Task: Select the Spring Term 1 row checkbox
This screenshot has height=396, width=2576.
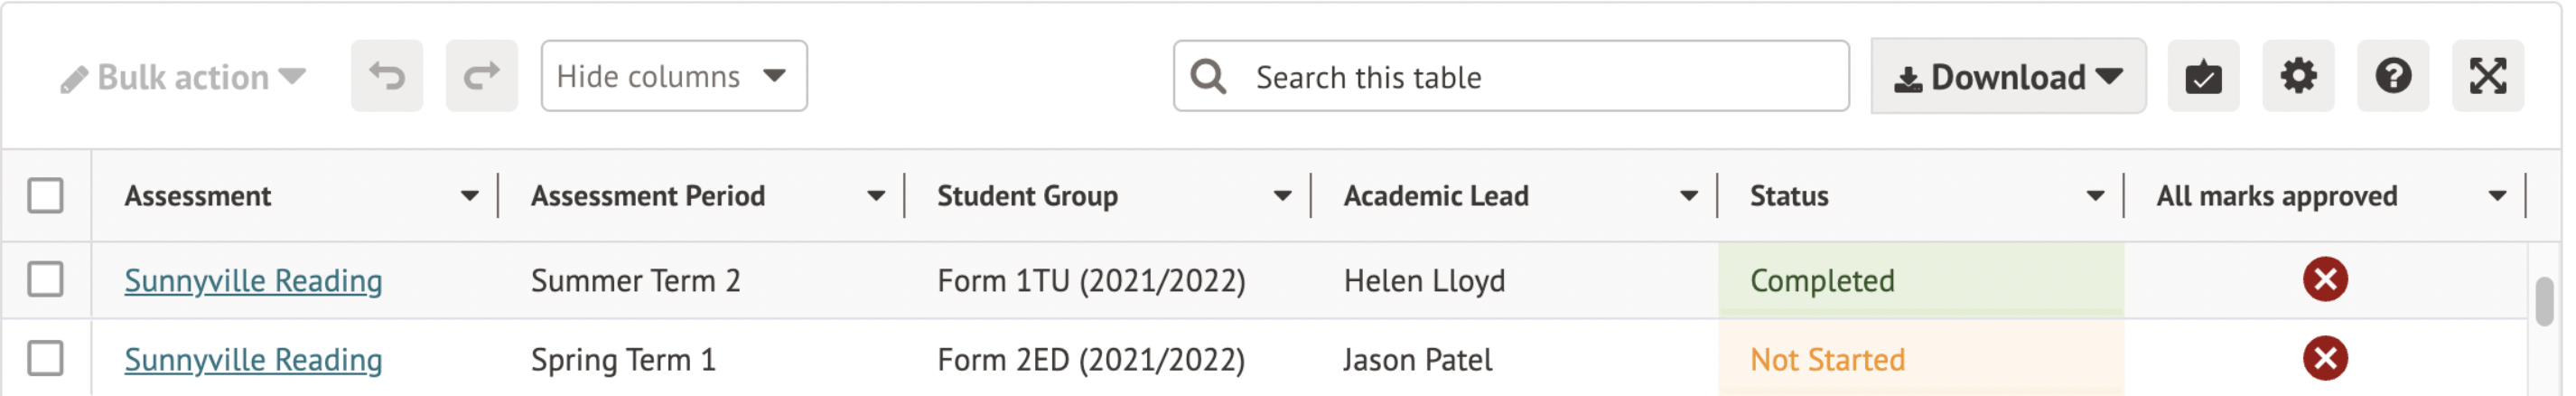Action: [x=46, y=359]
